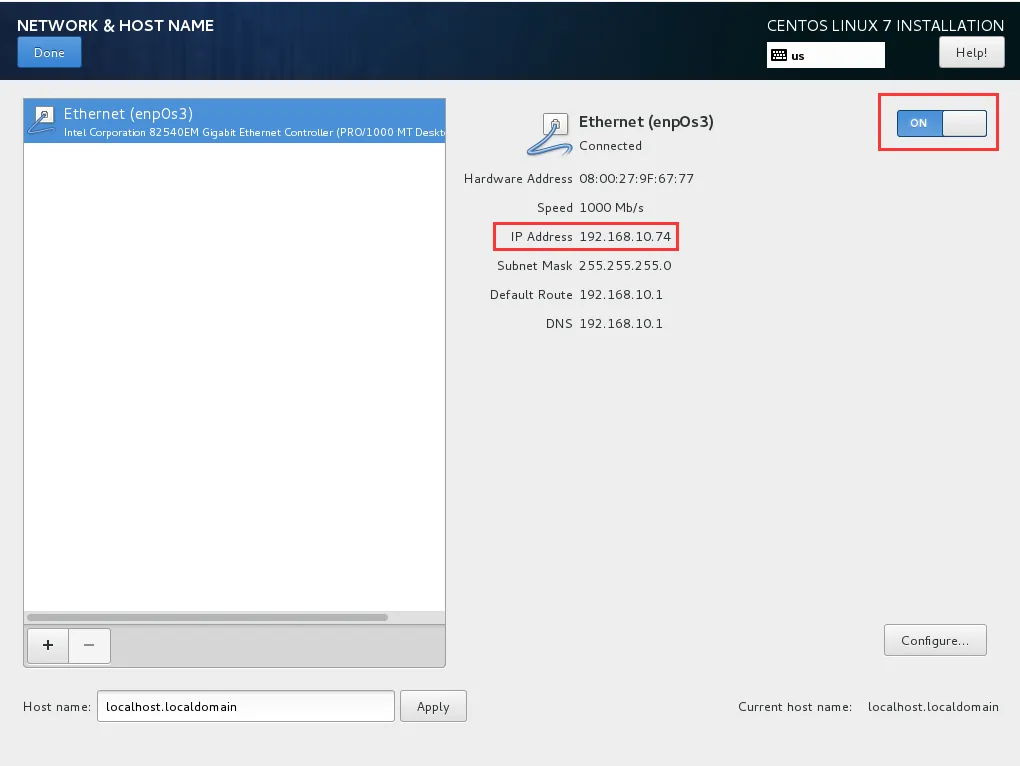This screenshot has width=1020, height=766.
Task: Click the Intel Corporation 82540EM controller description
Action: (x=254, y=132)
